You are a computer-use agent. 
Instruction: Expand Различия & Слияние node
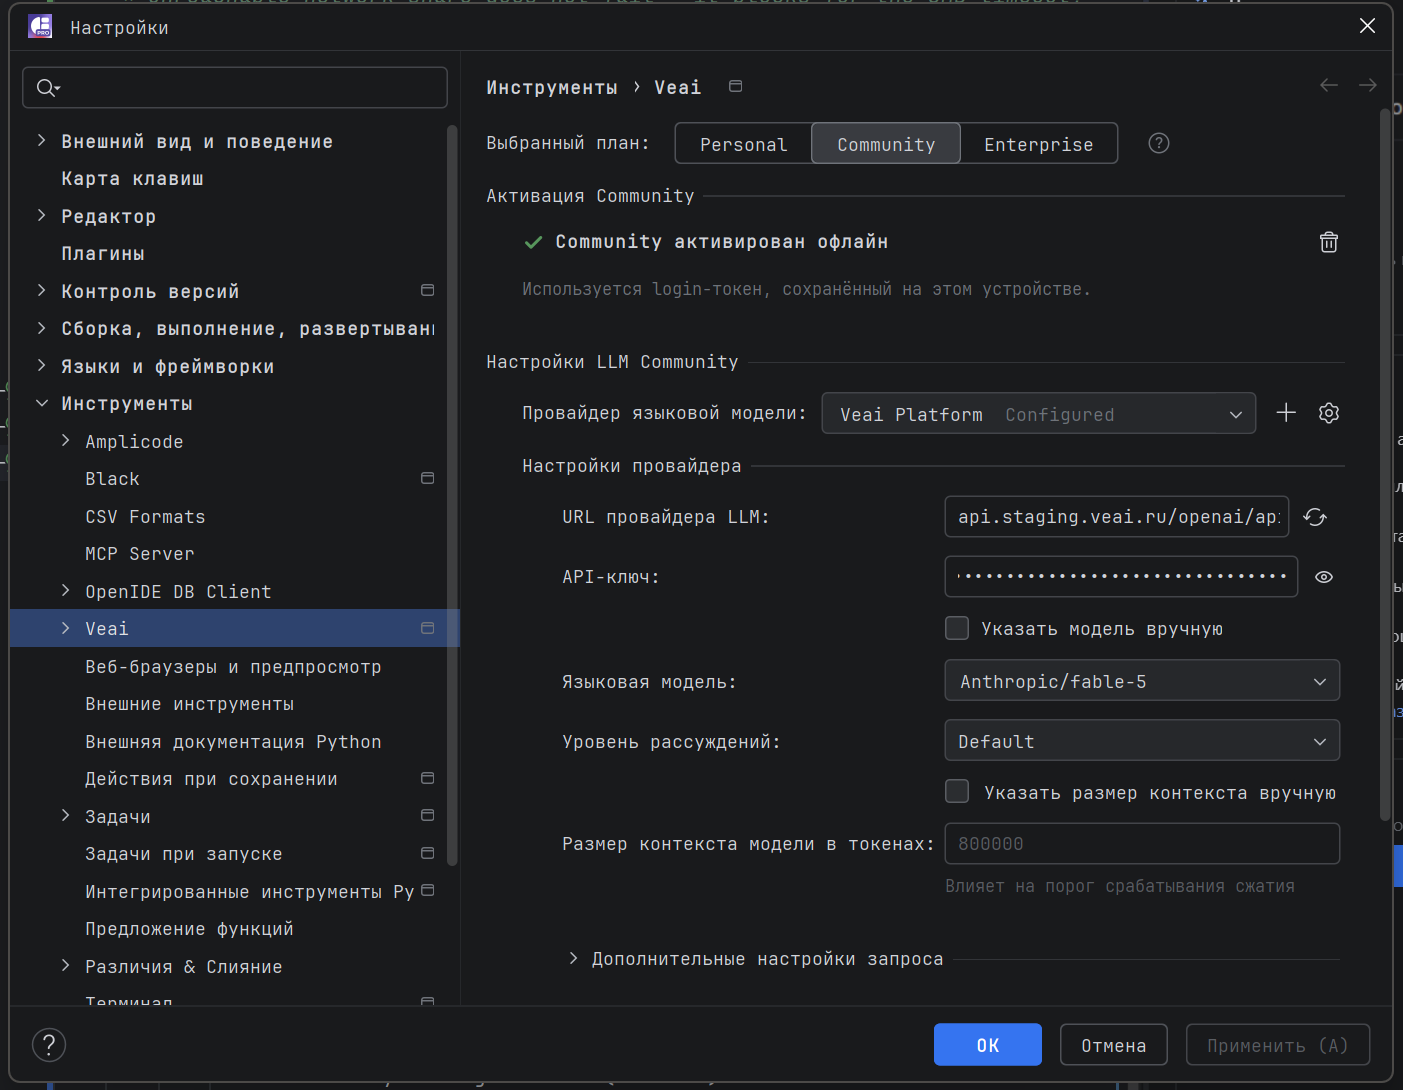(x=66, y=966)
